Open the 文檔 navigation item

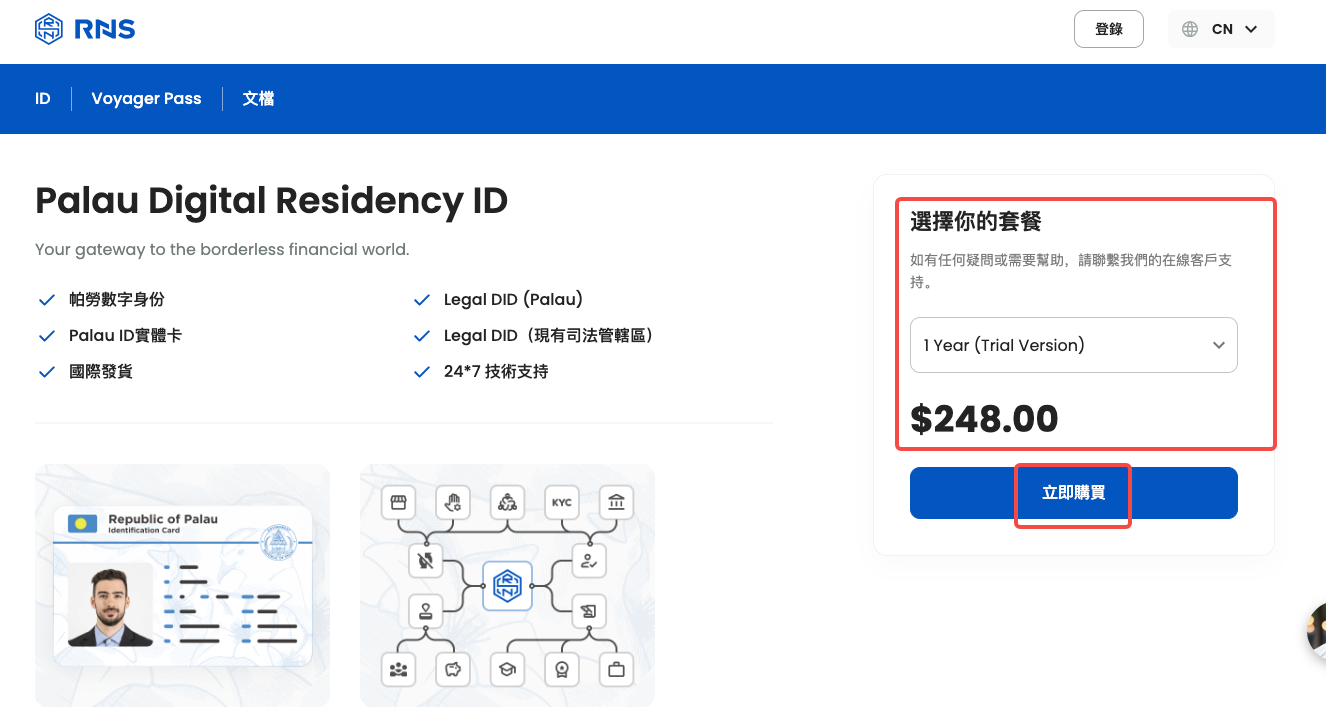[x=258, y=99]
